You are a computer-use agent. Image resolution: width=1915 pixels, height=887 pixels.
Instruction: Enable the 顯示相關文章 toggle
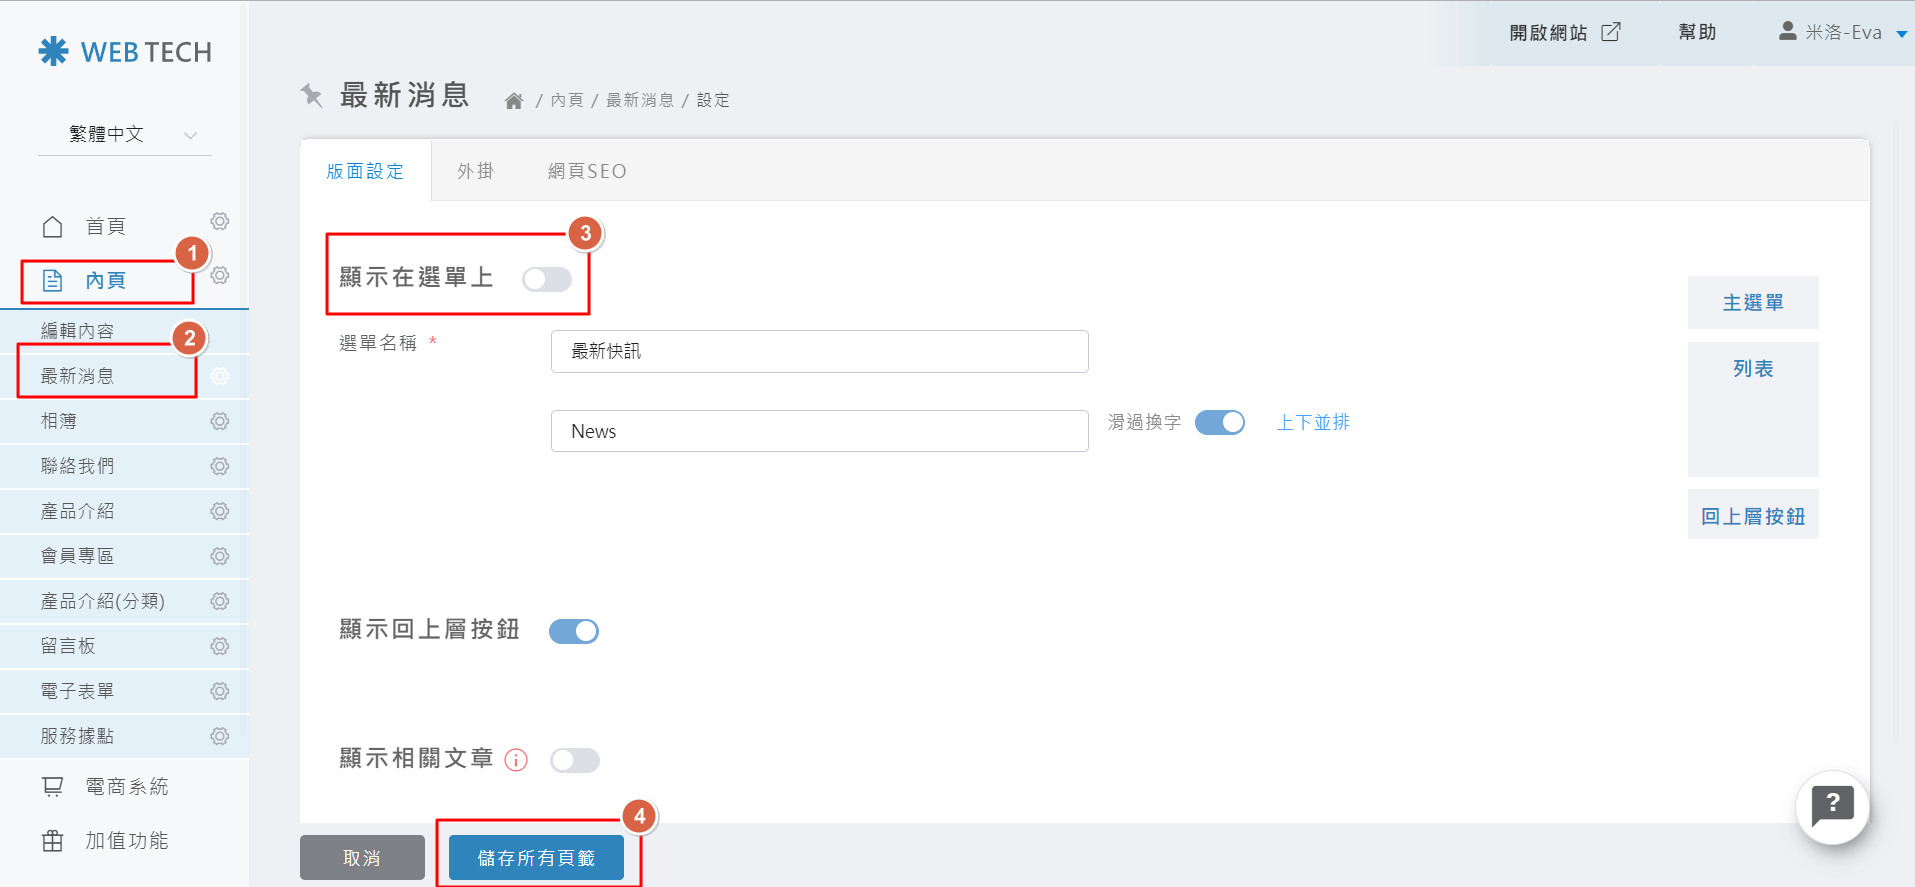coord(575,760)
